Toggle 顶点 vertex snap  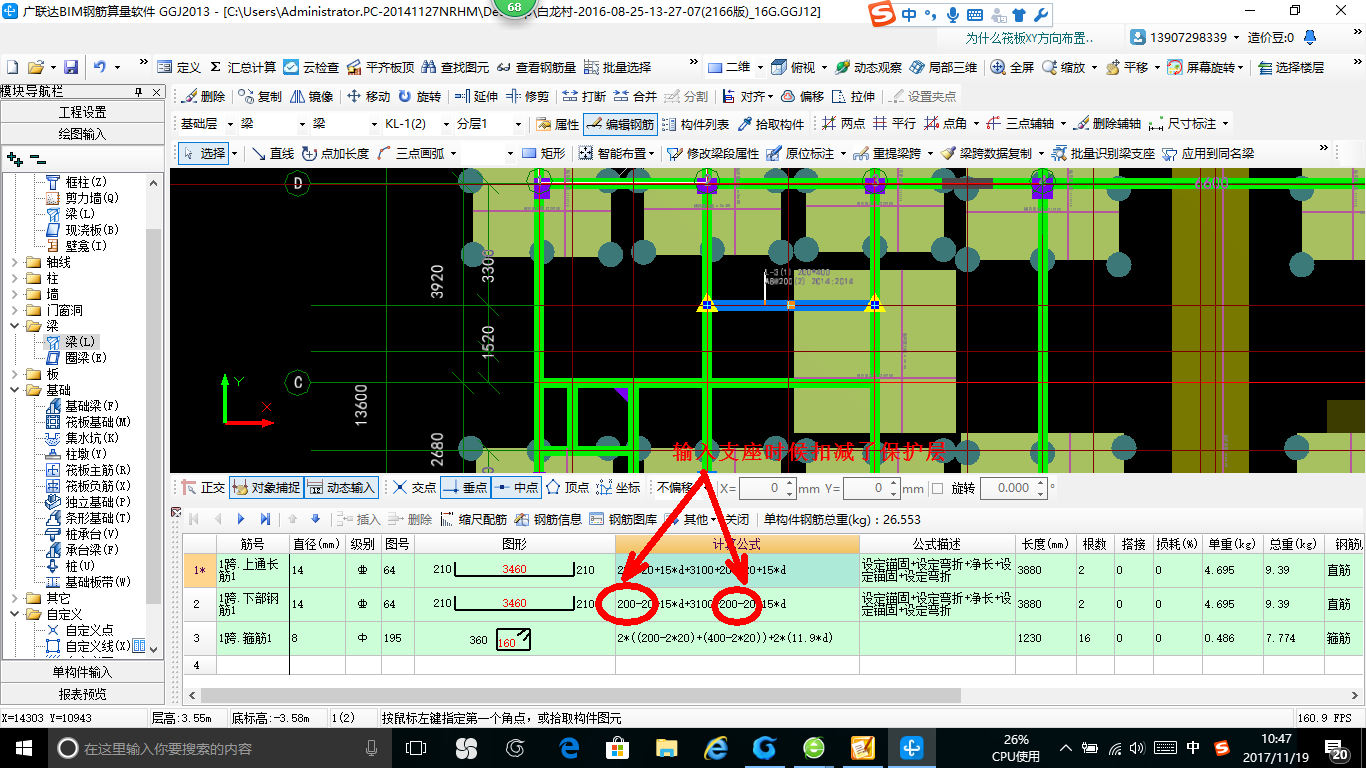coord(568,487)
